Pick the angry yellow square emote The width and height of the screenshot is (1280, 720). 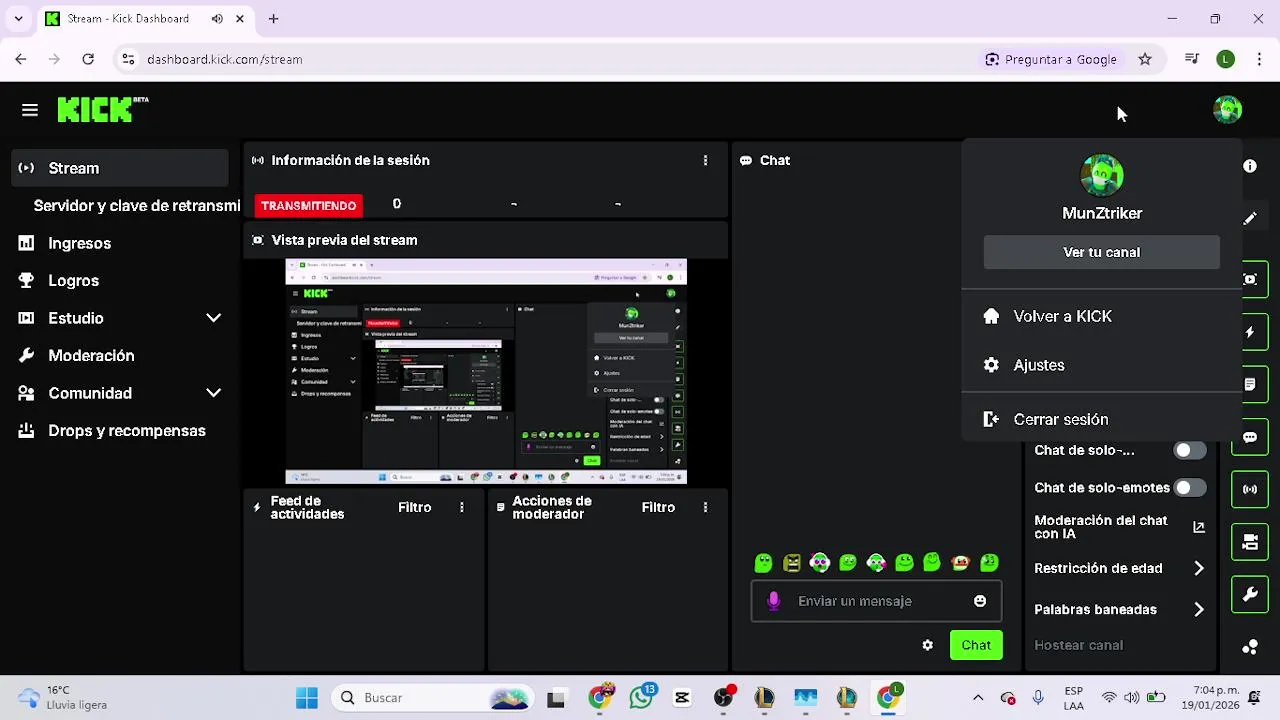click(792, 563)
